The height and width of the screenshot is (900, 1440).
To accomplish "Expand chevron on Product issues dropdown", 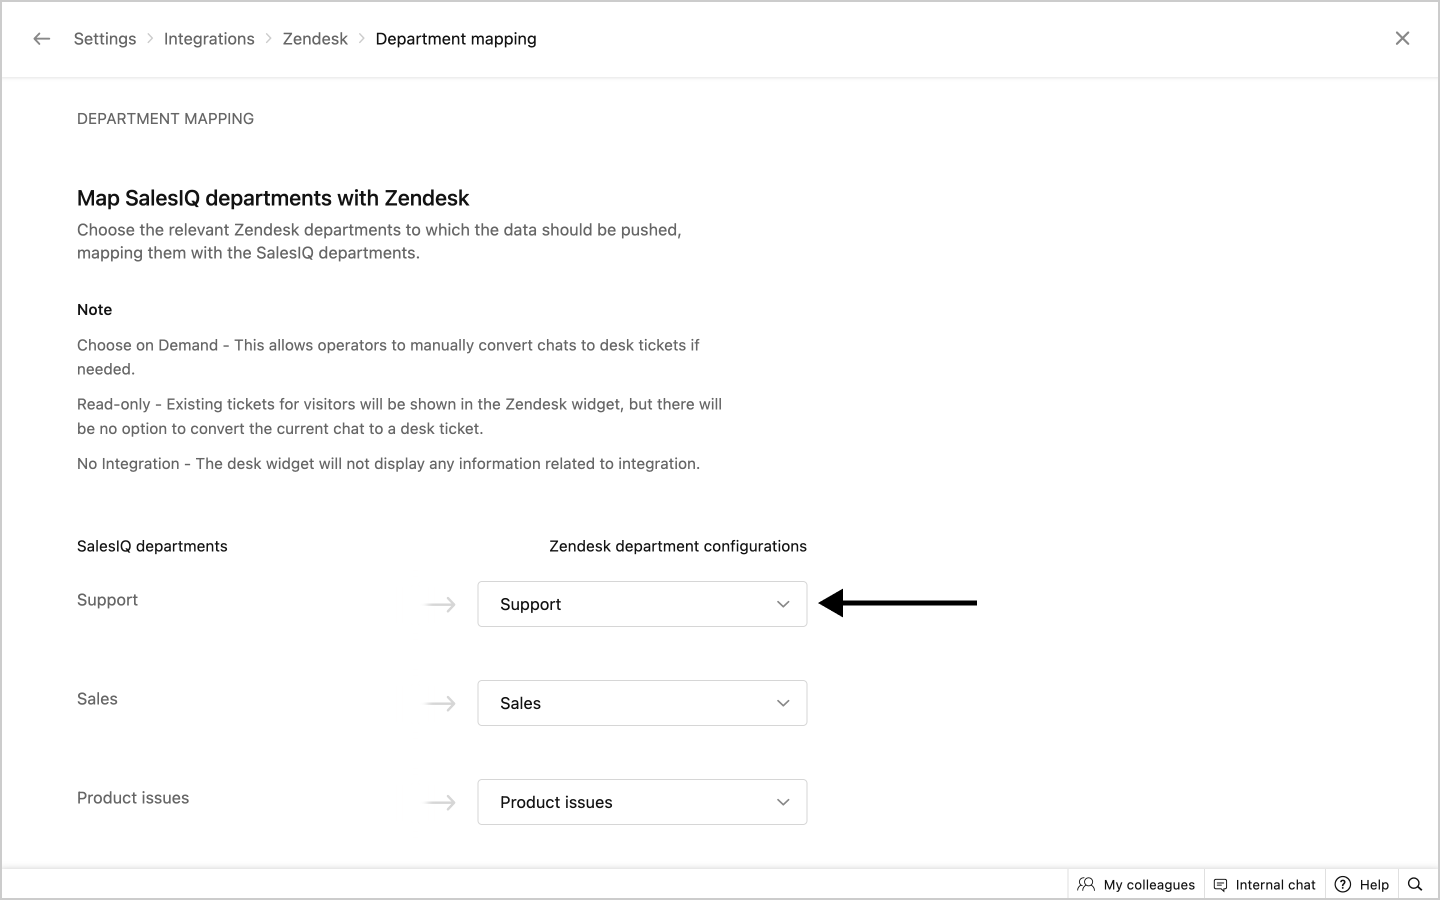I will (783, 802).
